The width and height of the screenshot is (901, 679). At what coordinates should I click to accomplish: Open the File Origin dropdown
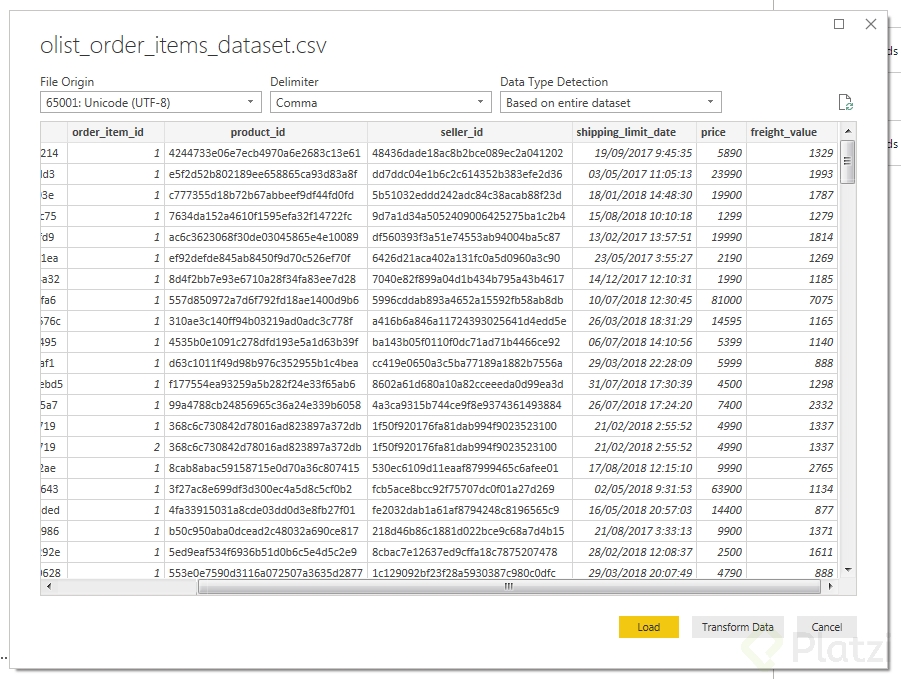coord(151,102)
